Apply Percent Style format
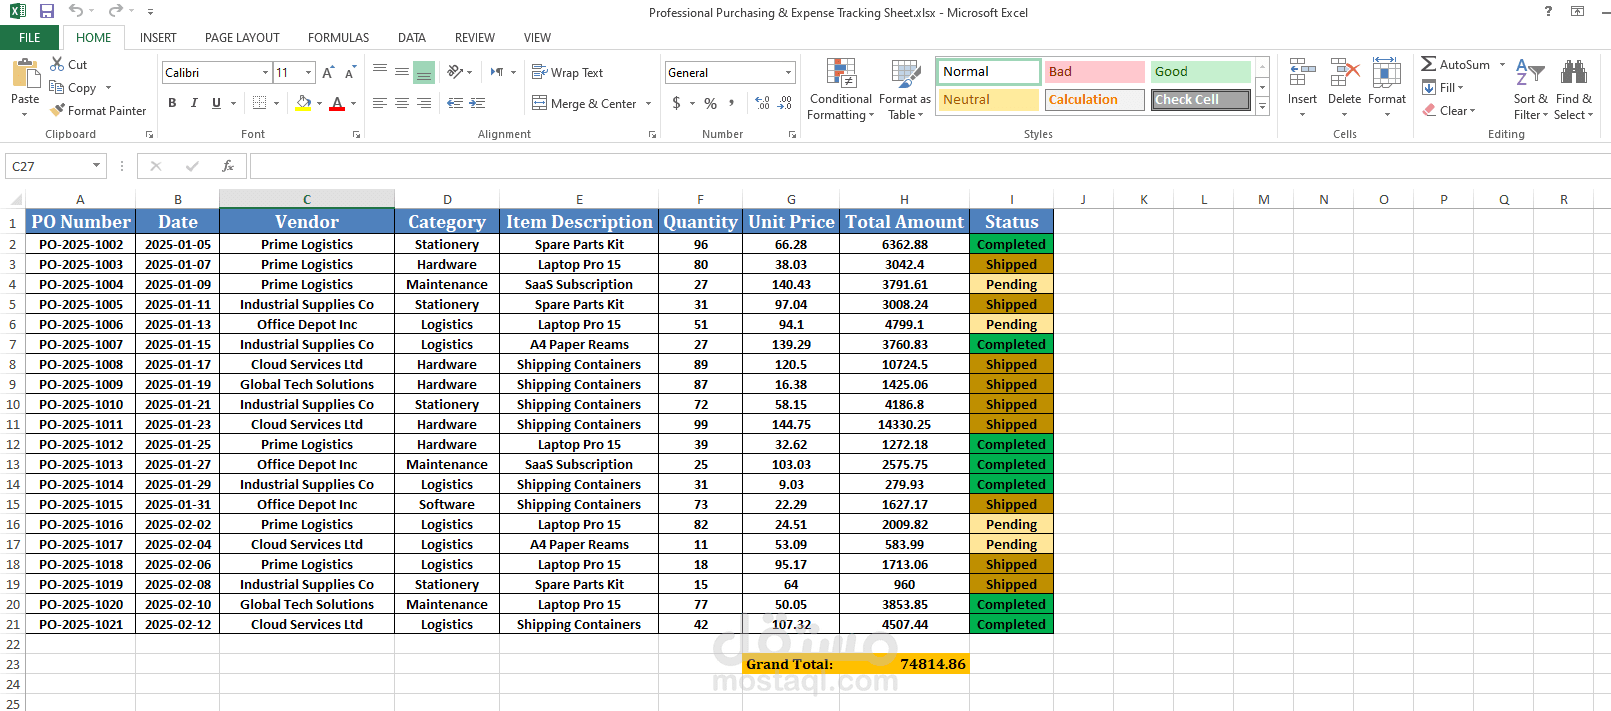1611x711 pixels. [710, 103]
